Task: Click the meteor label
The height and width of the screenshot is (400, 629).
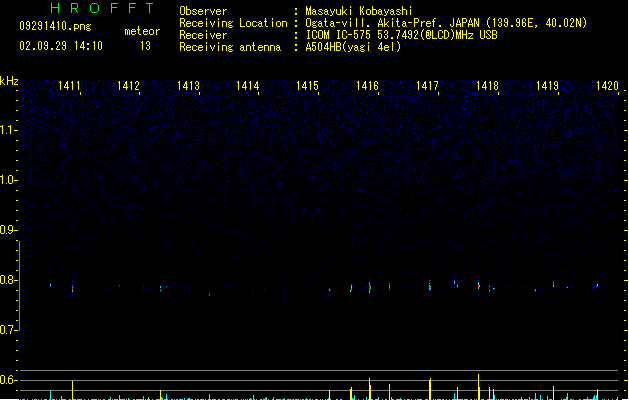Action: point(142,31)
